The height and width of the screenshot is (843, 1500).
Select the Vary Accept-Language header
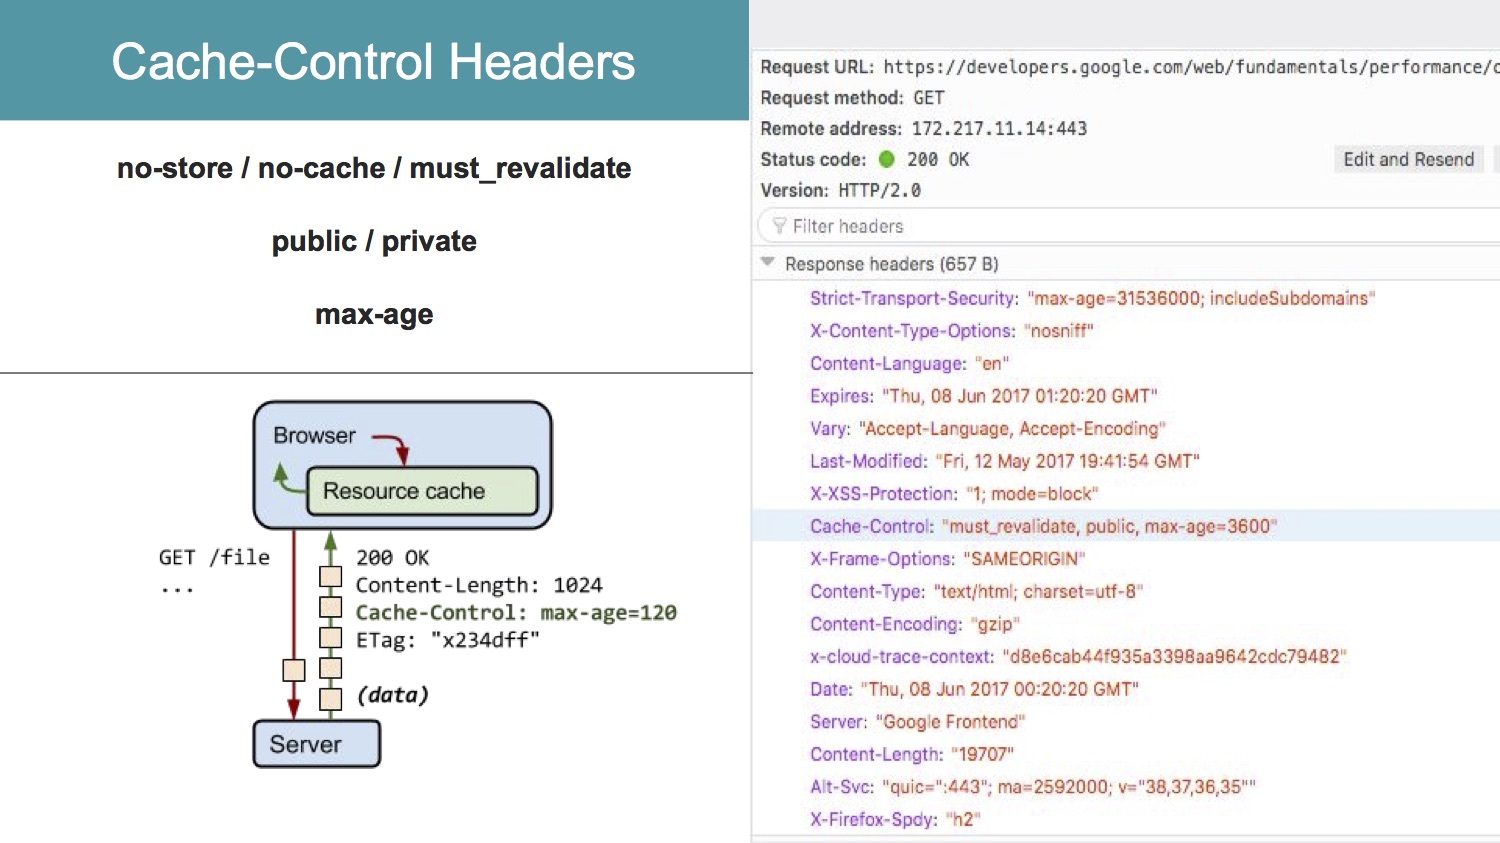(x=1010, y=428)
